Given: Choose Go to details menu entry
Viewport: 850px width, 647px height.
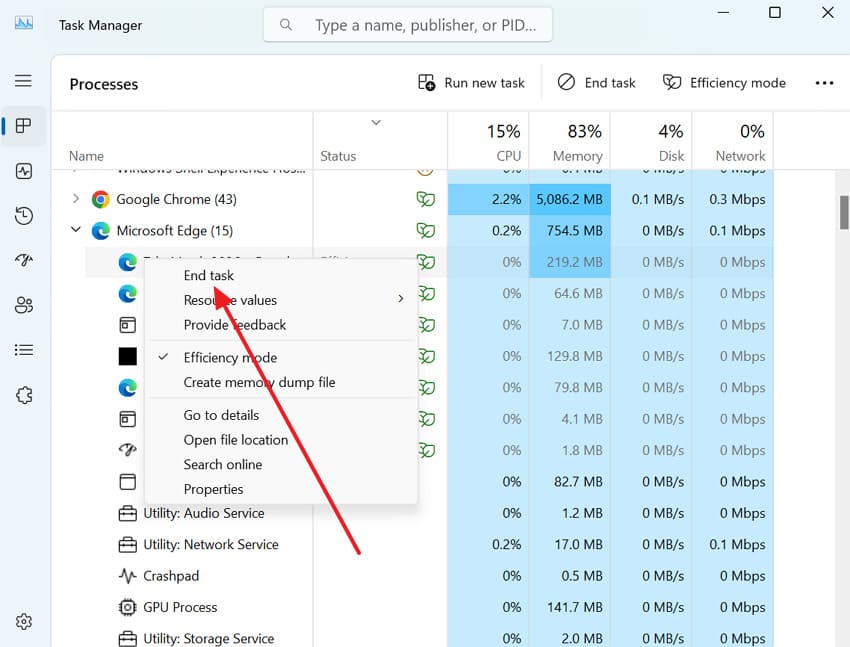Looking at the screenshot, I should (x=221, y=415).
